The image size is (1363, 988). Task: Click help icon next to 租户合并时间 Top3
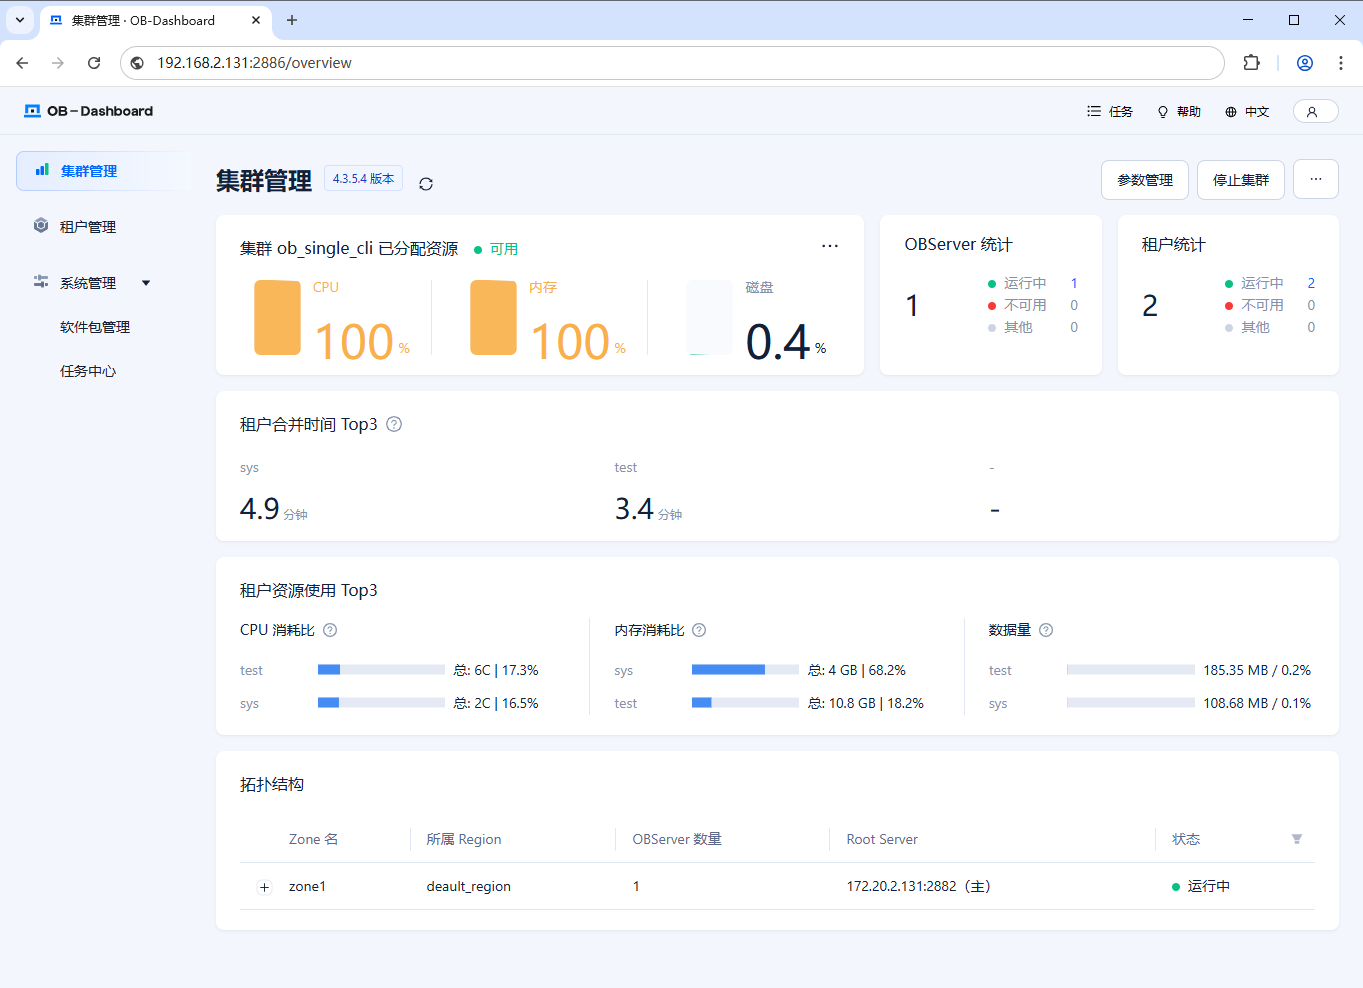coord(394,424)
